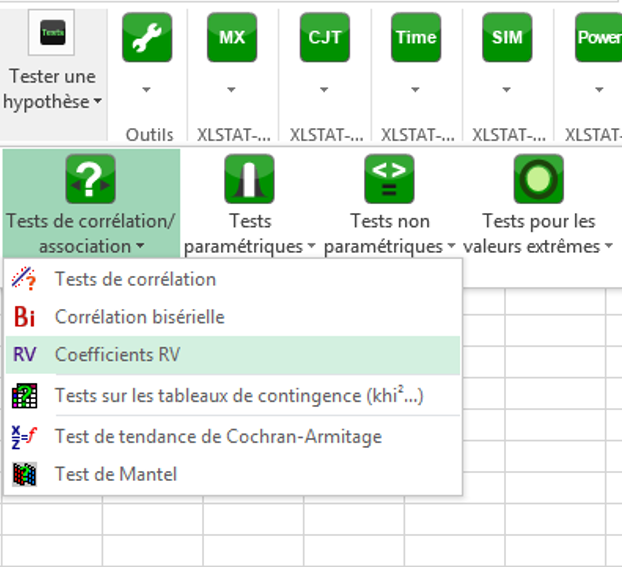This screenshot has width=622, height=567.
Task: Click the Test de Mantel cube icon
Action: 24,474
